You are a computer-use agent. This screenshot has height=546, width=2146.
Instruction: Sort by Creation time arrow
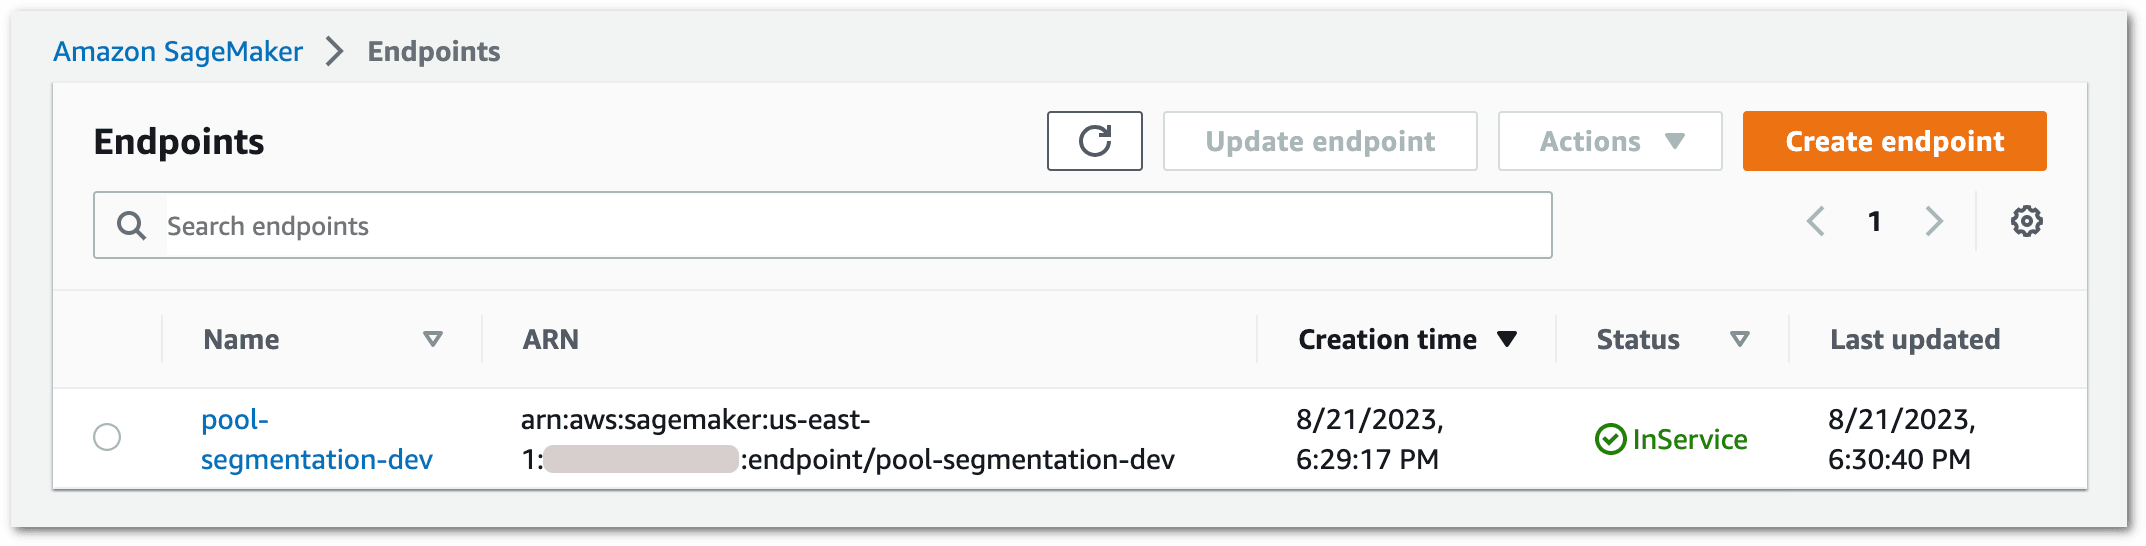click(1507, 339)
